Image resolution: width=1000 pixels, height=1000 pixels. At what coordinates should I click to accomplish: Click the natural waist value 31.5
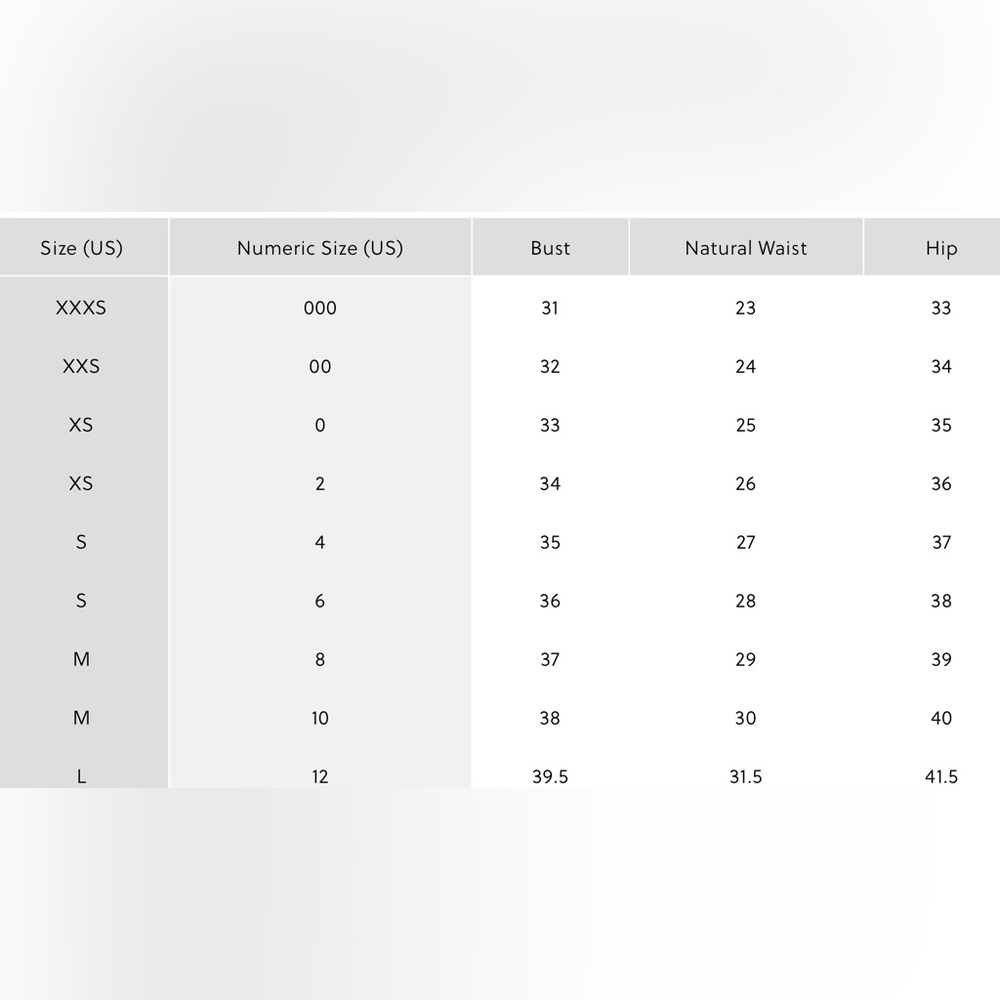click(x=746, y=776)
